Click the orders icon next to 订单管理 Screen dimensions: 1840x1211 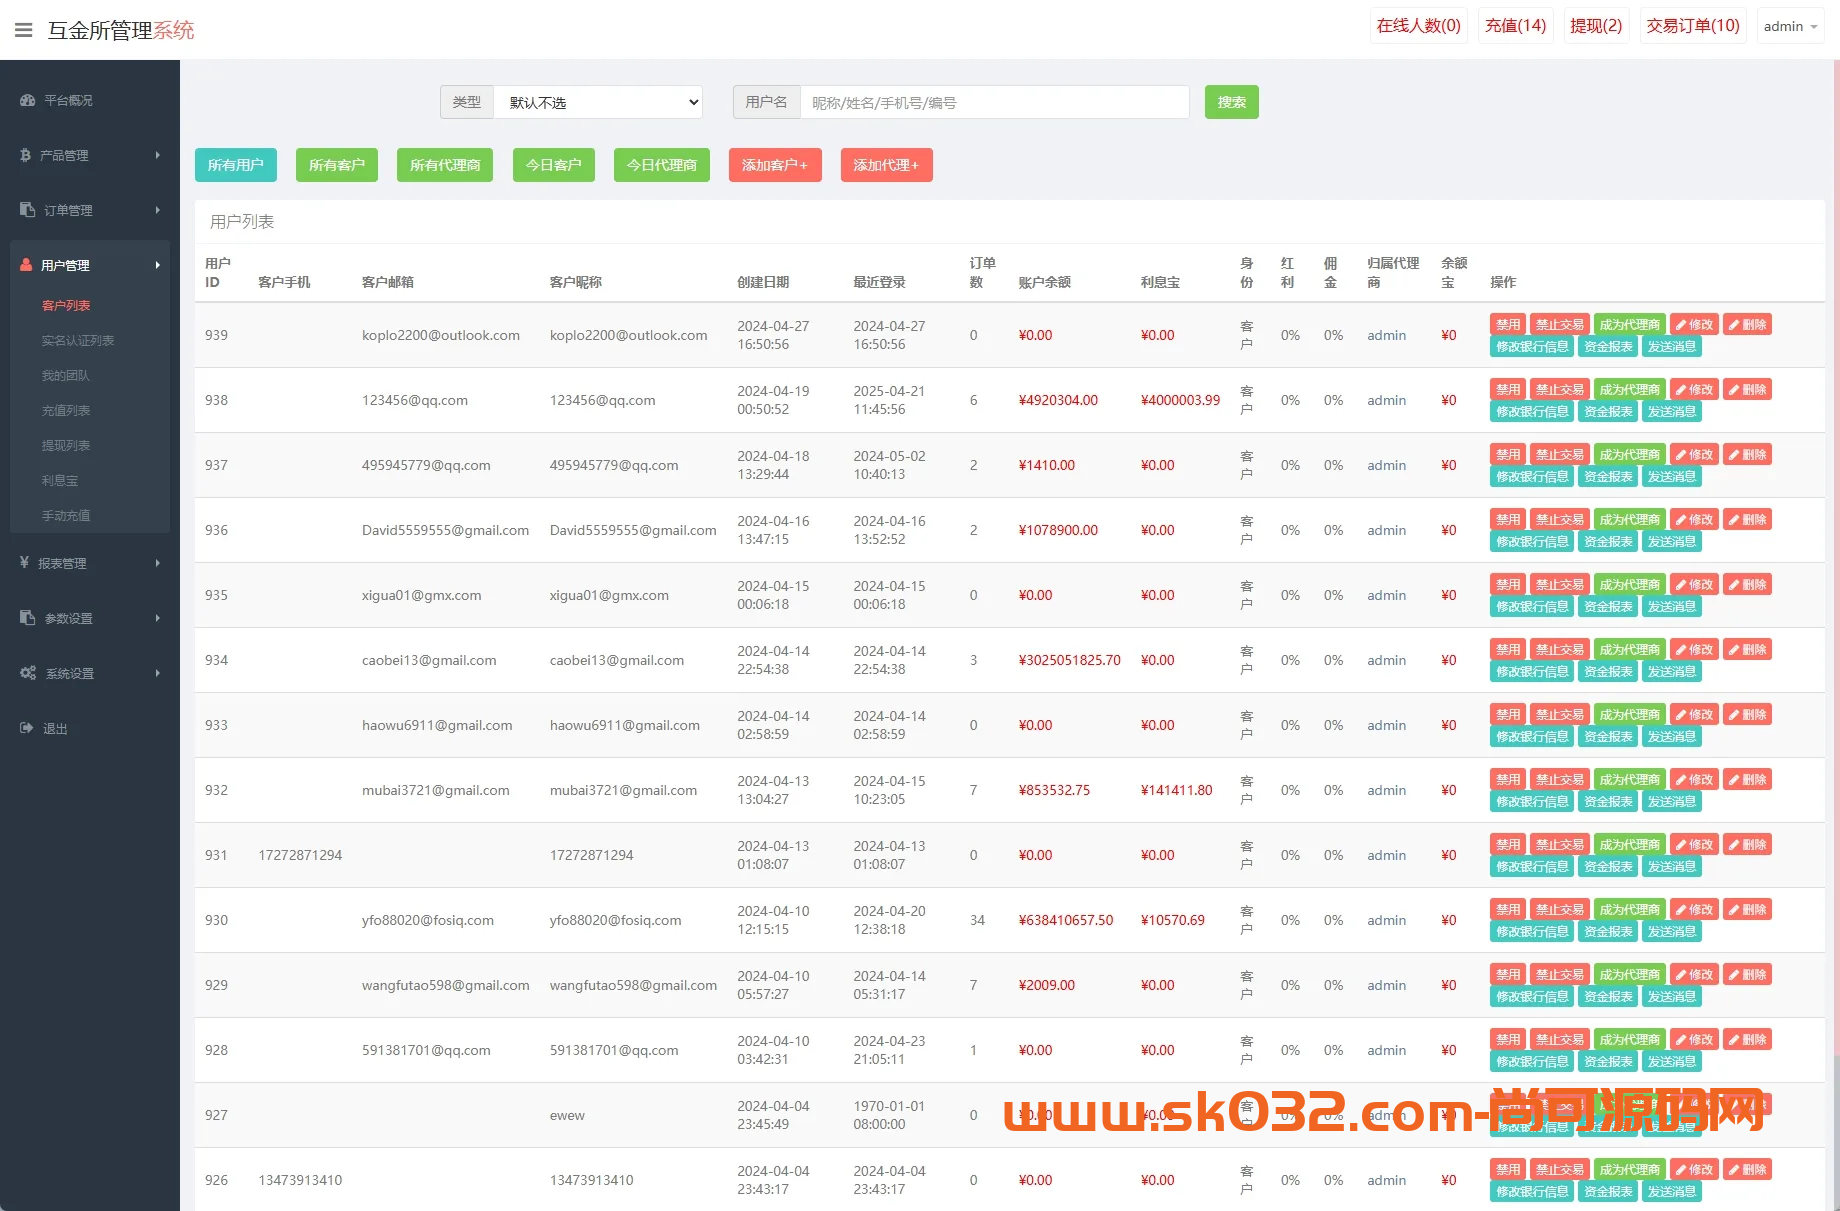[x=26, y=210]
